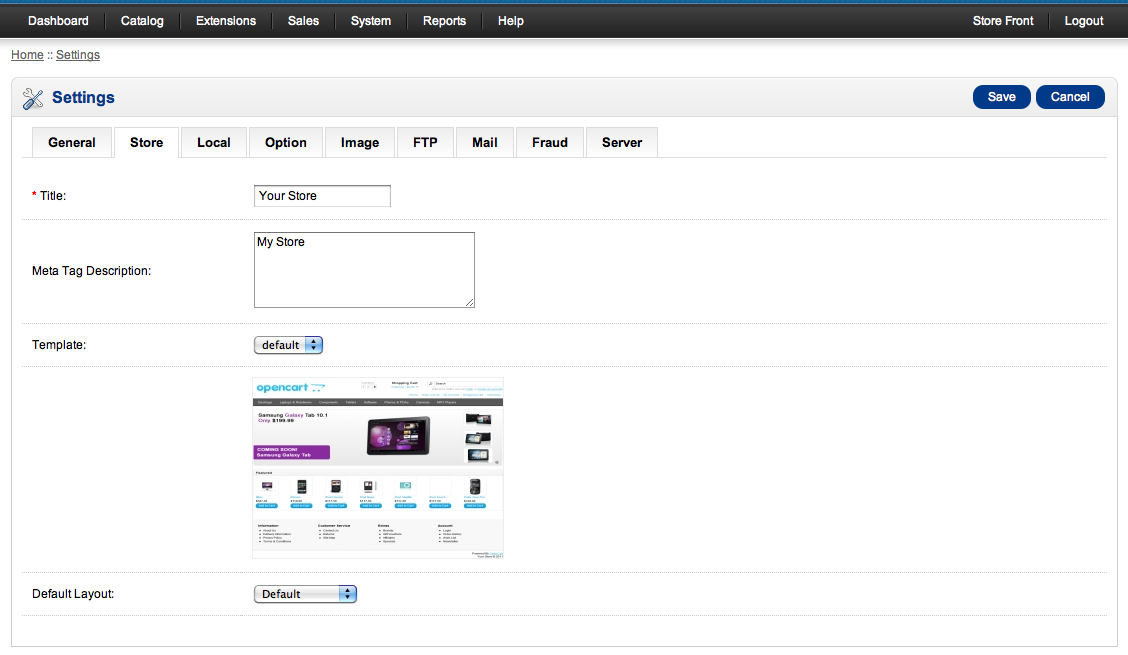Viewport: 1128px width, 655px height.
Task: Open the Sales menu
Action: [302, 20]
